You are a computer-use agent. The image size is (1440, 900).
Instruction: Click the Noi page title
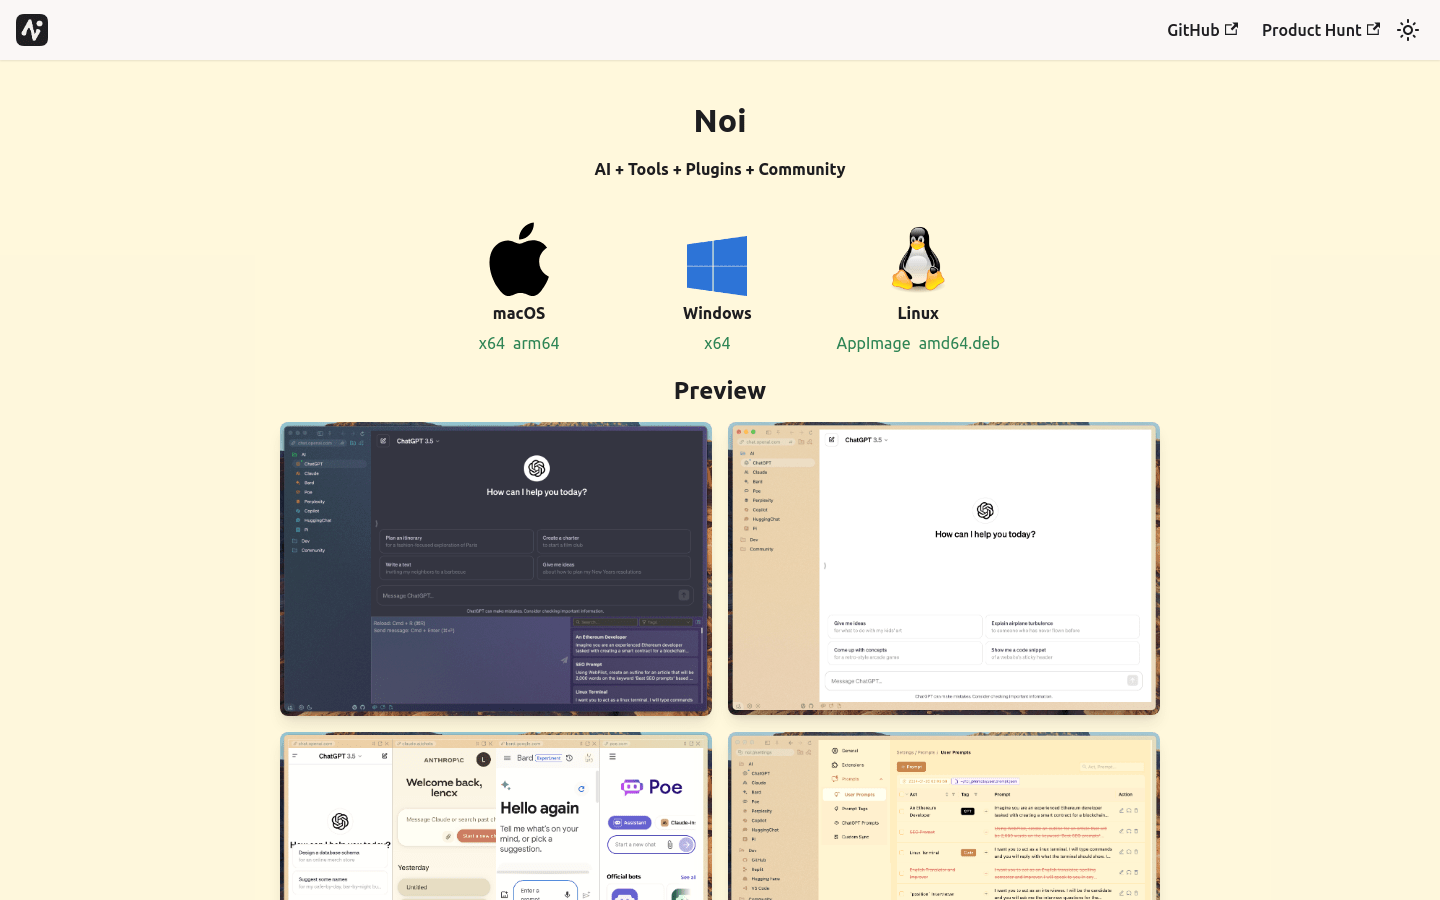(720, 121)
